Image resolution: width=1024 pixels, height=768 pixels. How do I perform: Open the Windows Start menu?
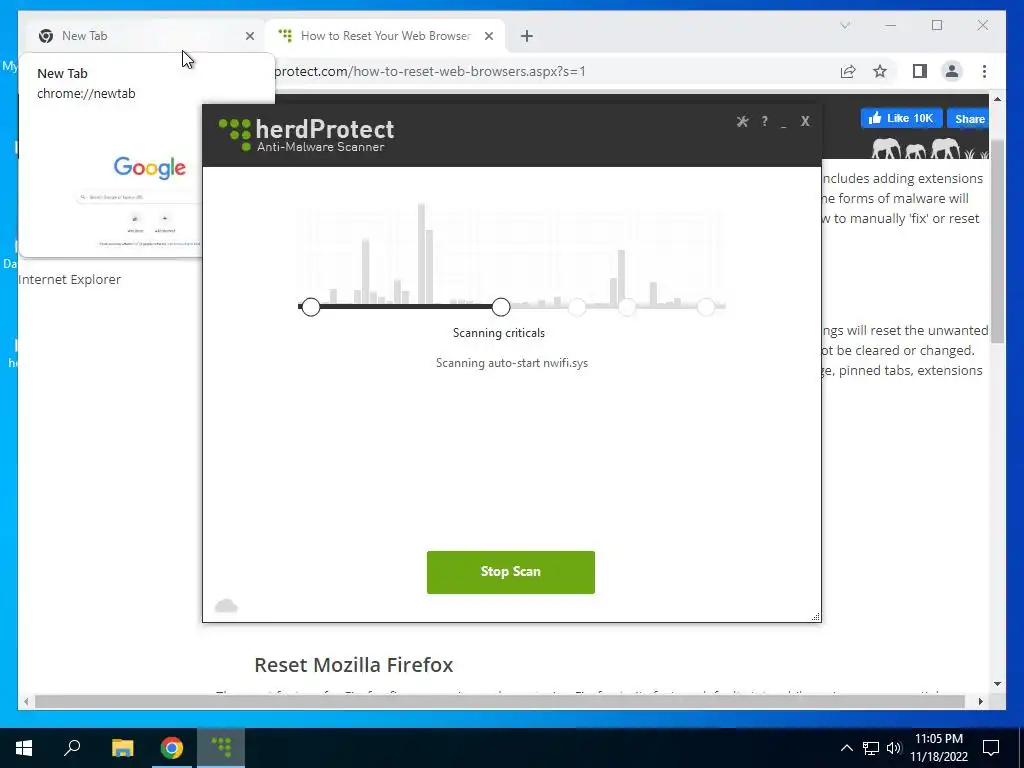tap(24, 748)
